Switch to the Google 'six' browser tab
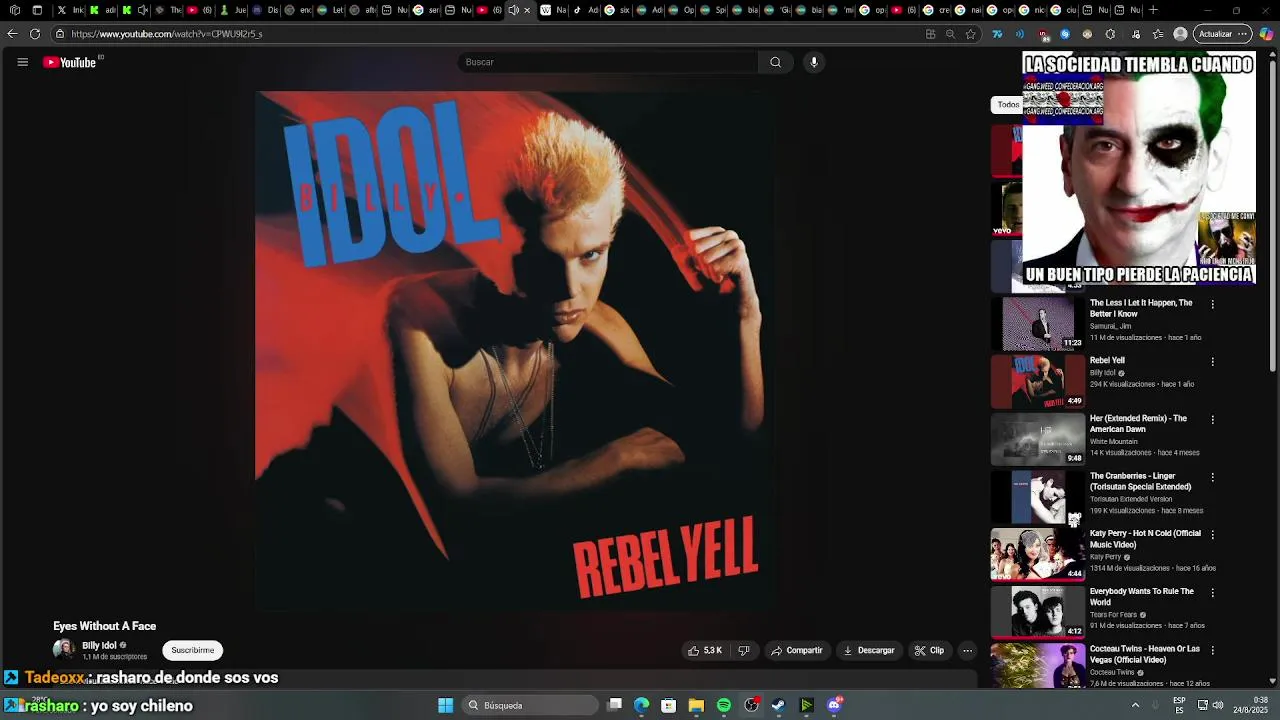Screen dimensions: 1280x720 click(x=617, y=10)
